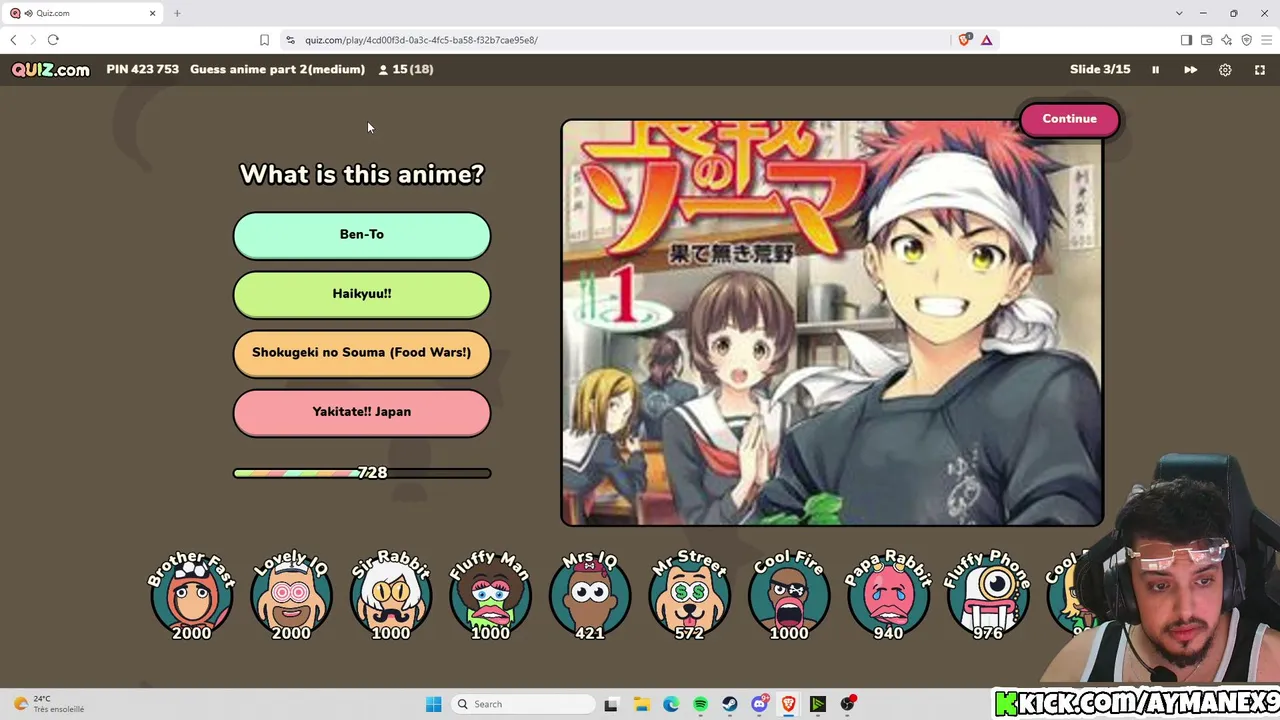Open the player count list icon

(383, 70)
